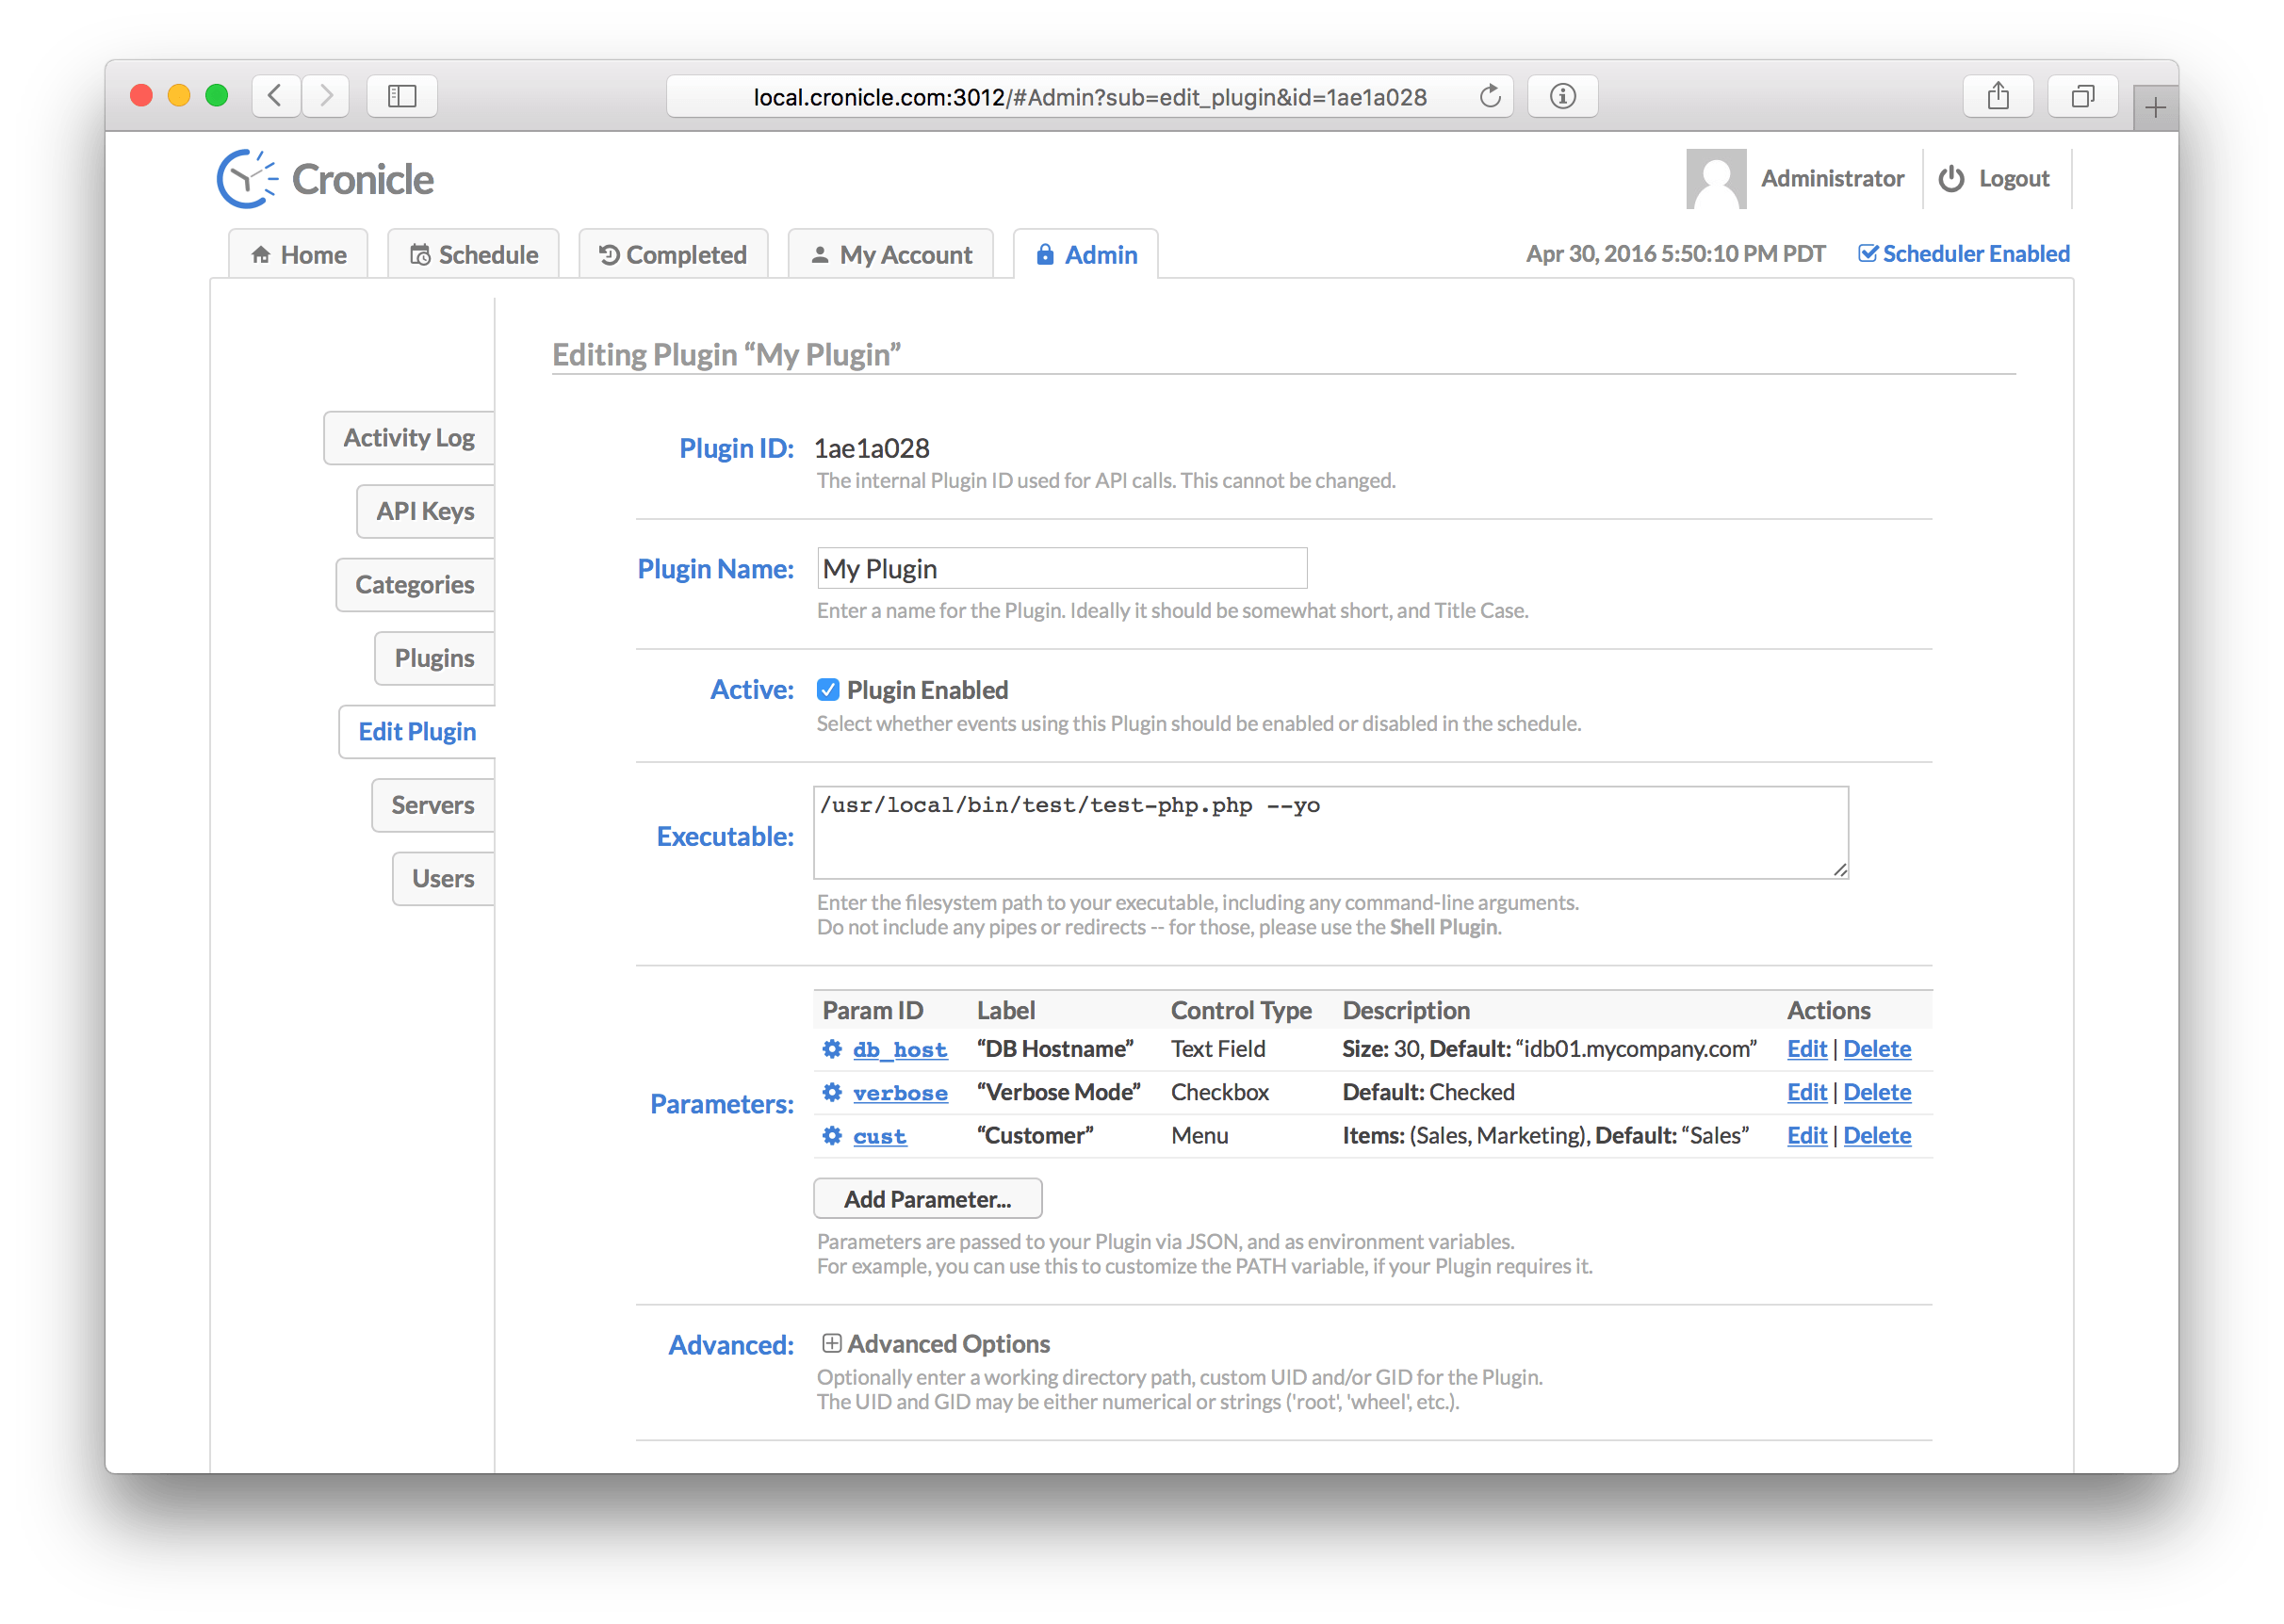The width and height of the screenshot is (2284, 1624).
Task: Click into the Executable text area
Action: (x=1331, y=833)
